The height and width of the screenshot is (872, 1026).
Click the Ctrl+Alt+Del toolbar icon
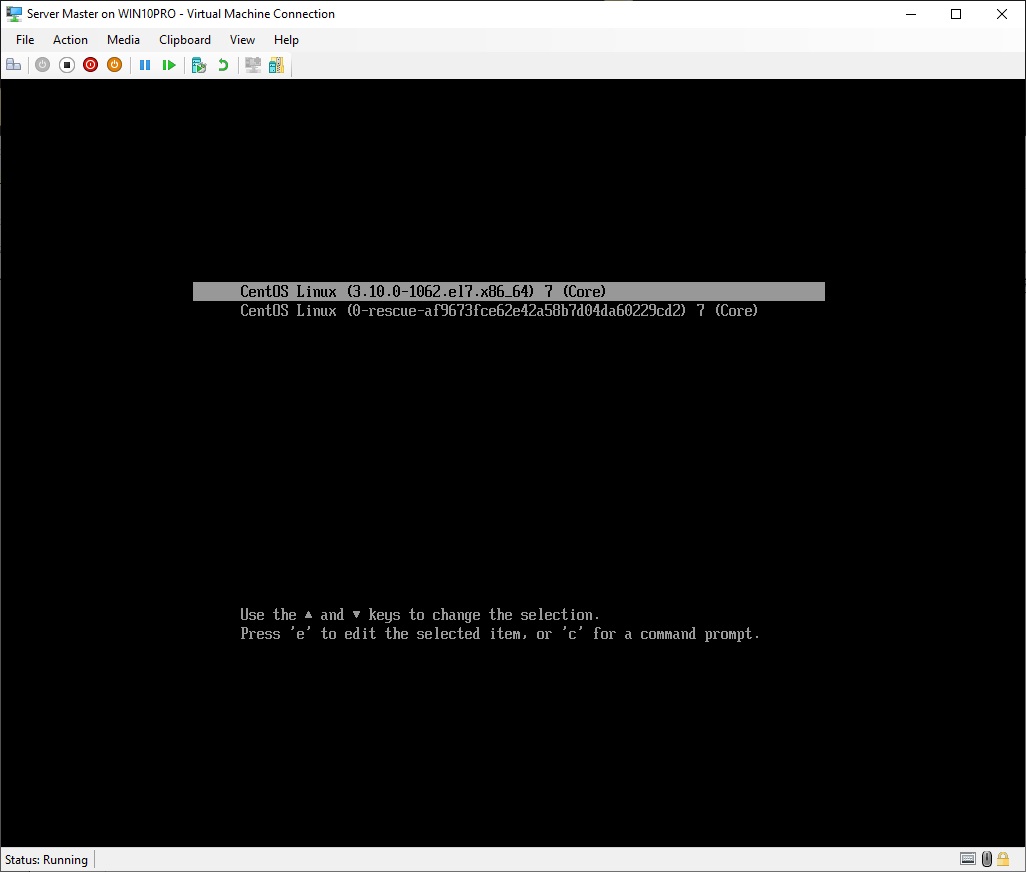tap(14, 65)
